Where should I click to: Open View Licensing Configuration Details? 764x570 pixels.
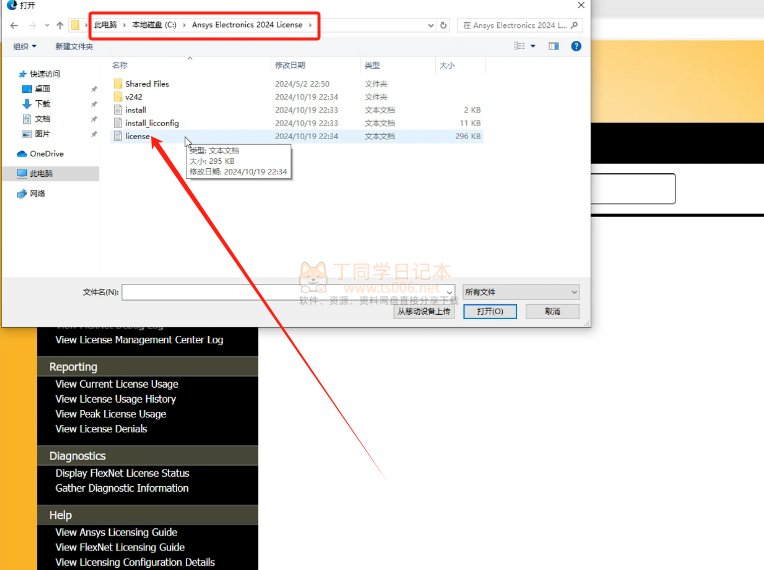pos(135,563)
